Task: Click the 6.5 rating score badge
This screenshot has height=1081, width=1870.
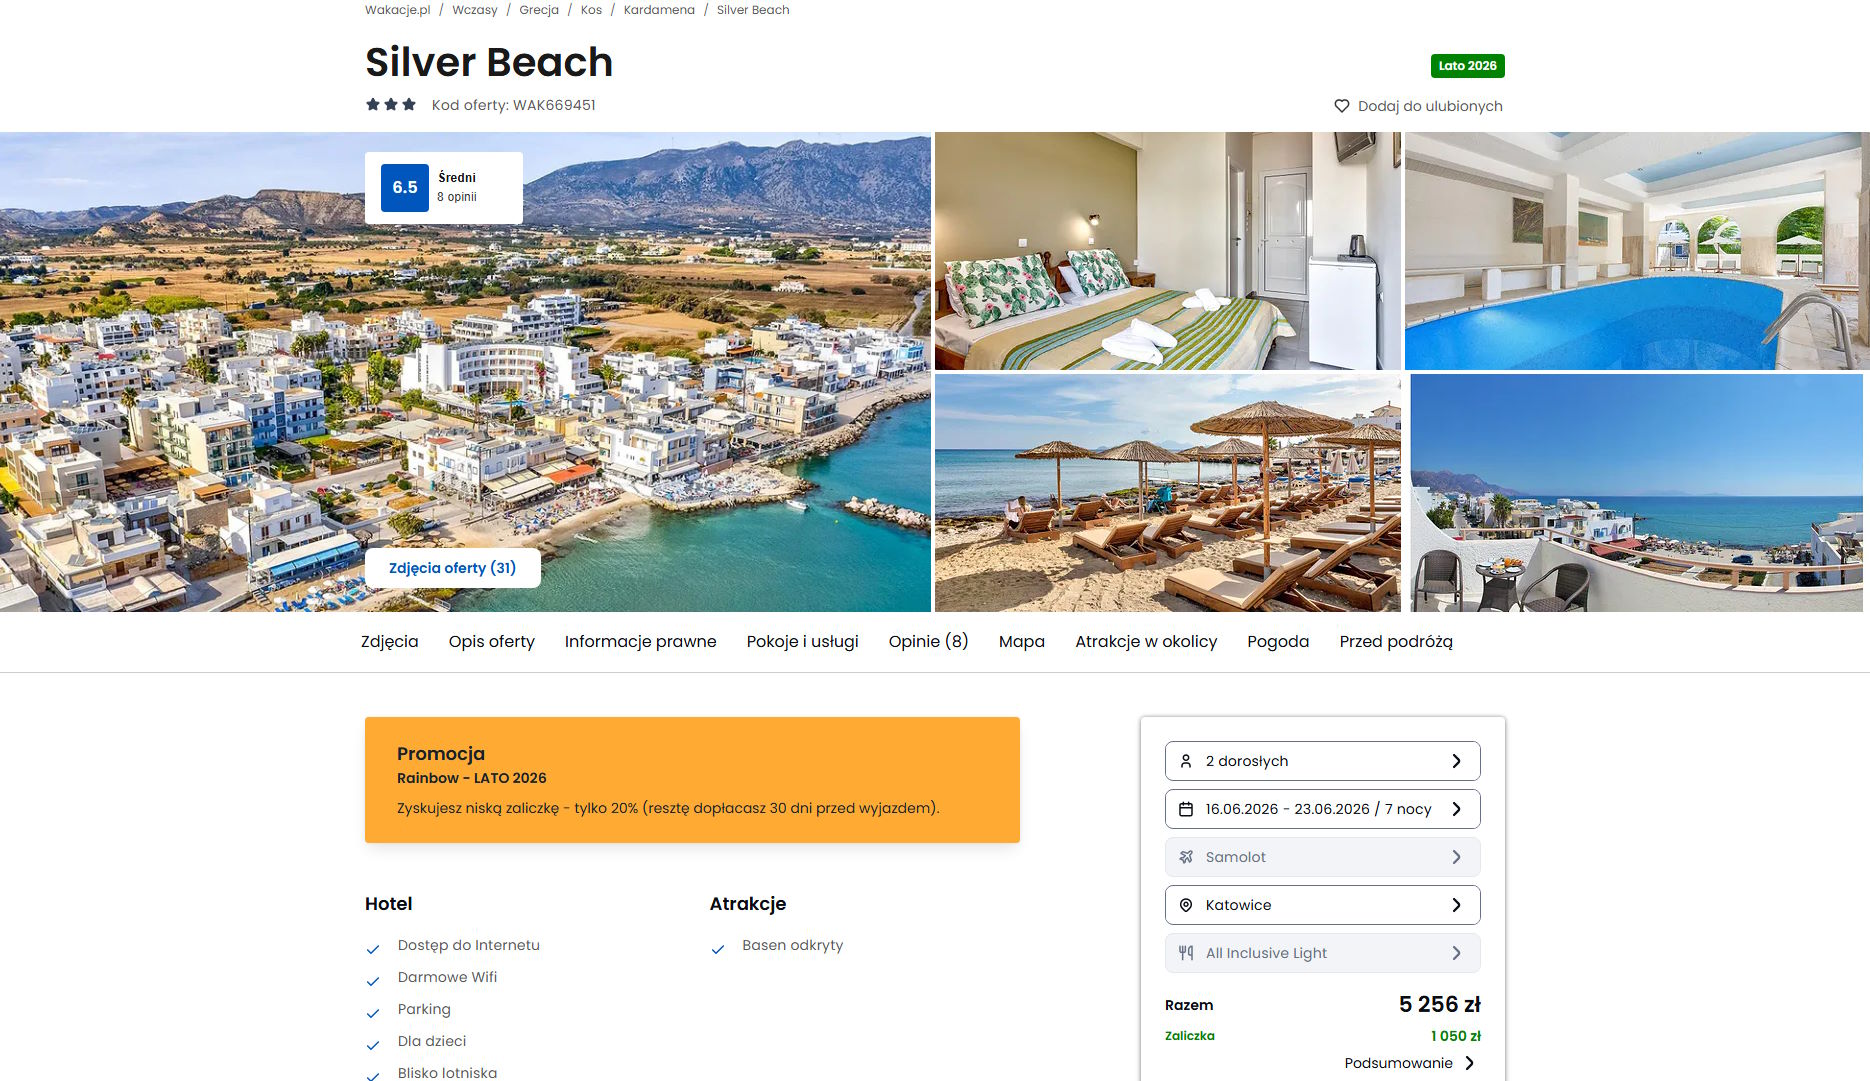Action: coord(405,187)
